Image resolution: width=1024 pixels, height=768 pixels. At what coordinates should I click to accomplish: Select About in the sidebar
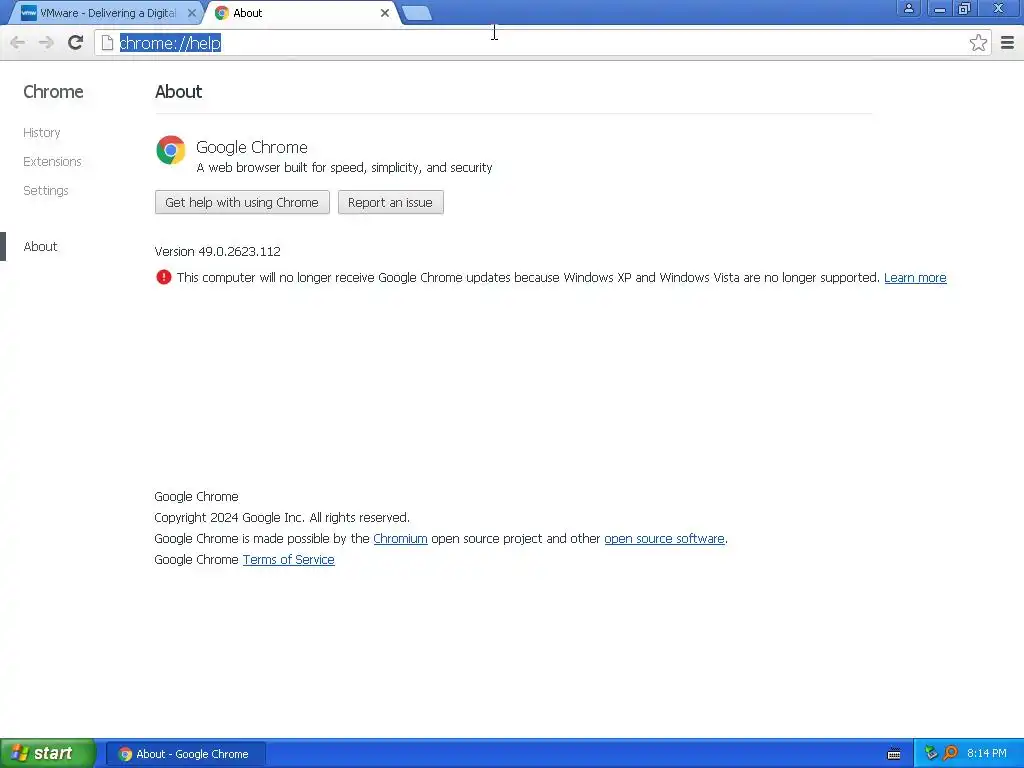(40, 246)
